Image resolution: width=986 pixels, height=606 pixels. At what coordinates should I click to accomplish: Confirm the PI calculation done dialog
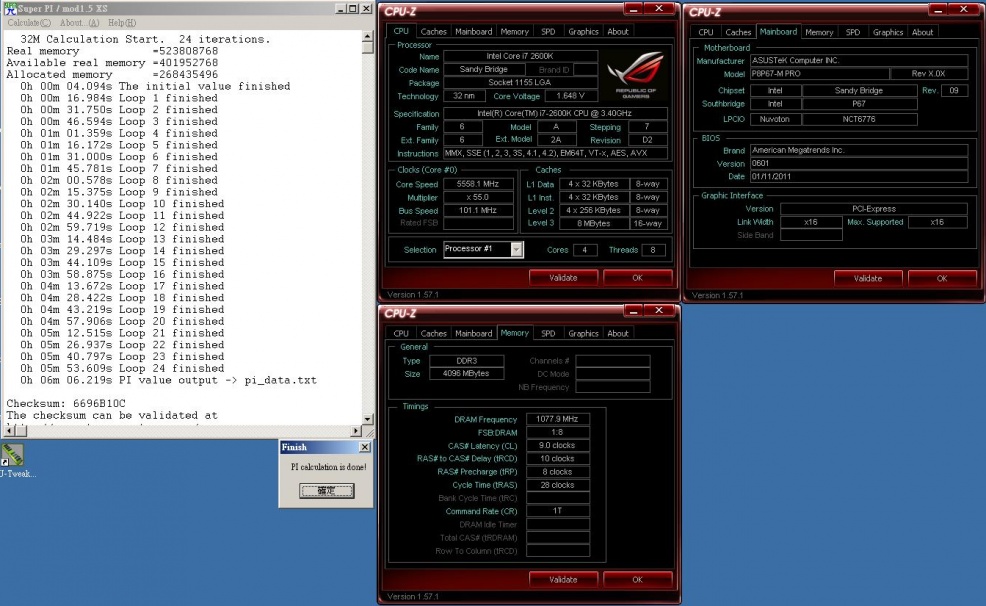pos(327,491)
